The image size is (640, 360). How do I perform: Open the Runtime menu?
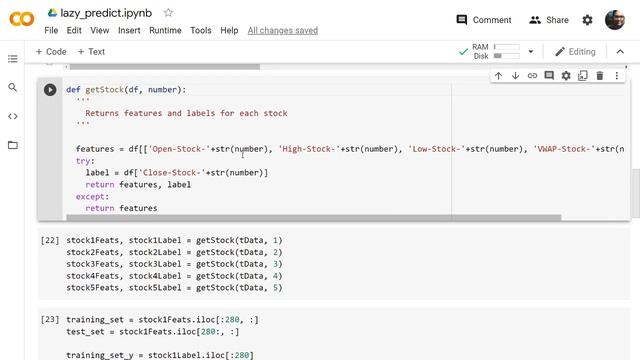click(165, 30)
